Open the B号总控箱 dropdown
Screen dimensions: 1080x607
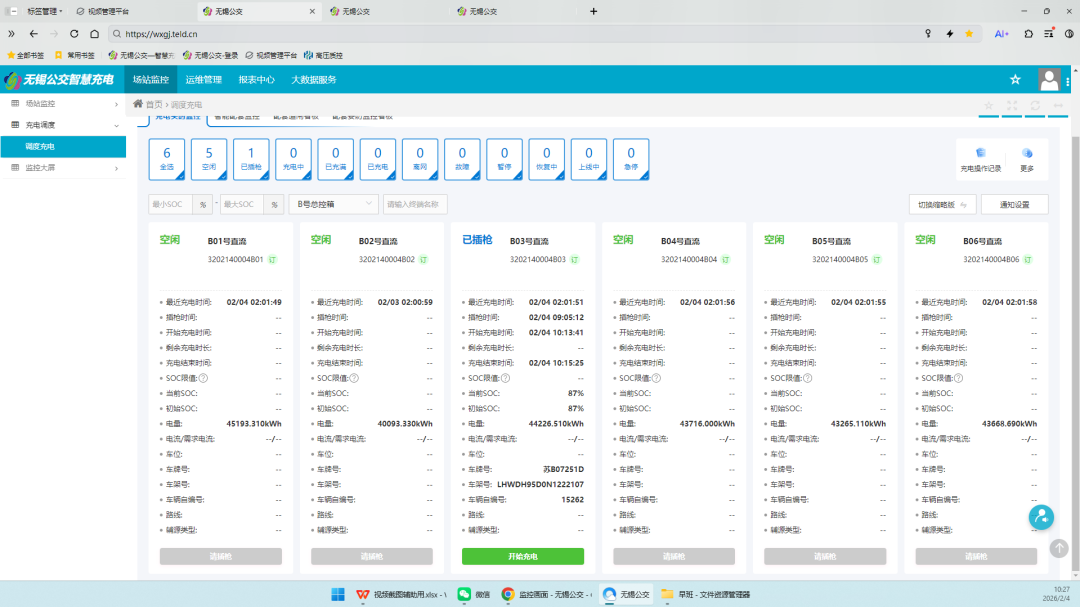[x=334, y=204]
